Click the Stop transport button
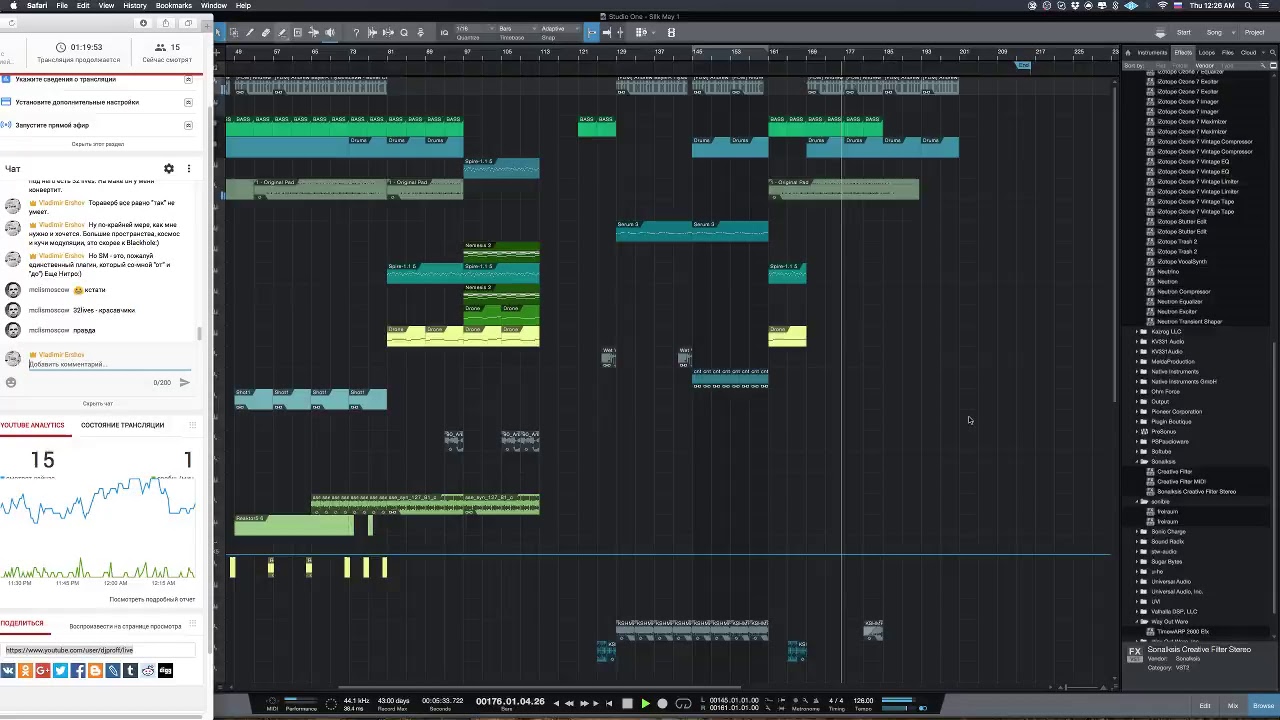This screenshot has height=720, width=1280. coord(627,704)
